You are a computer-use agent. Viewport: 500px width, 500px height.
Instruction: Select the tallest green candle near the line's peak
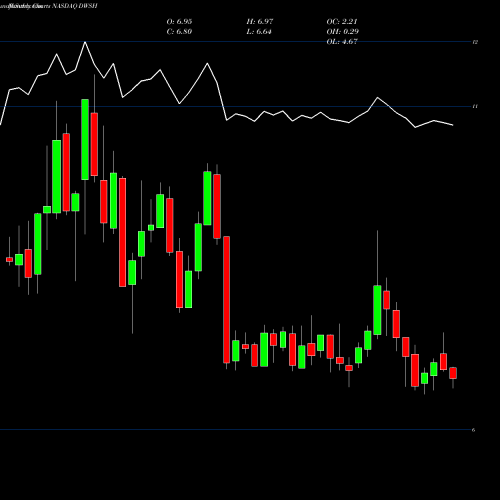85,139
